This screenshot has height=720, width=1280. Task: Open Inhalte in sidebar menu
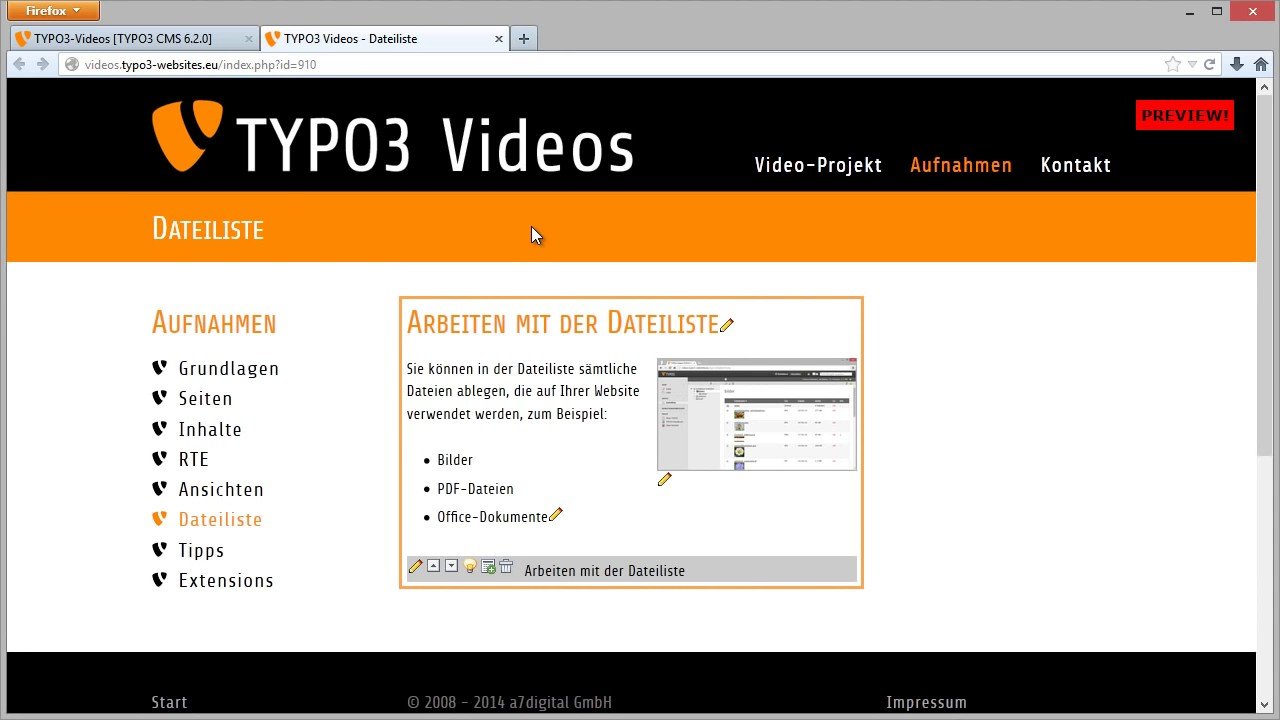tap(210, 429)
